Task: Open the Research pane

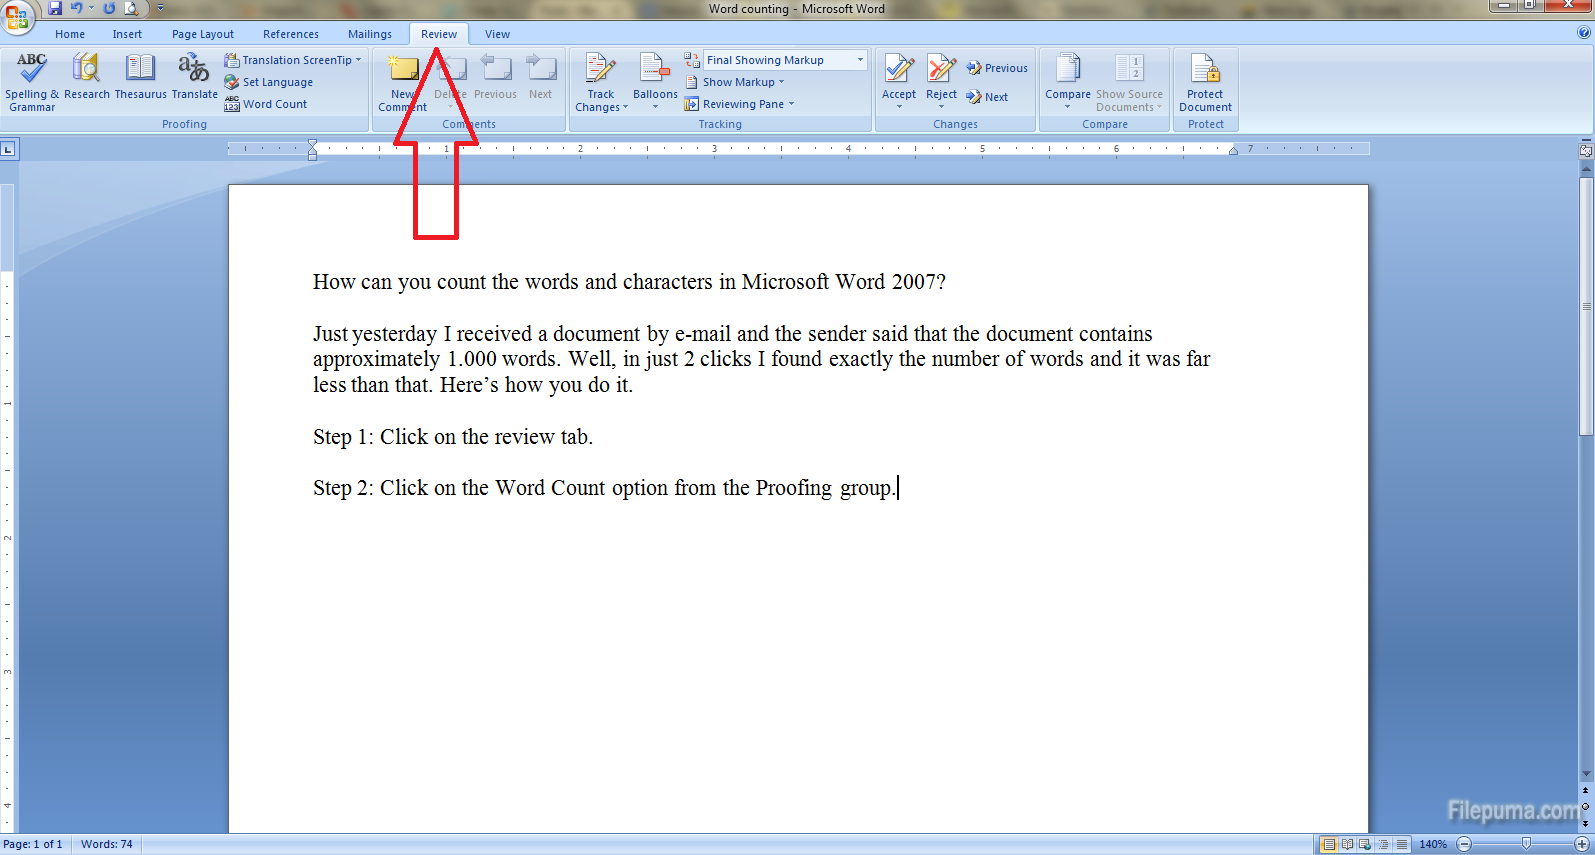Action: click(x=87, y=77)
